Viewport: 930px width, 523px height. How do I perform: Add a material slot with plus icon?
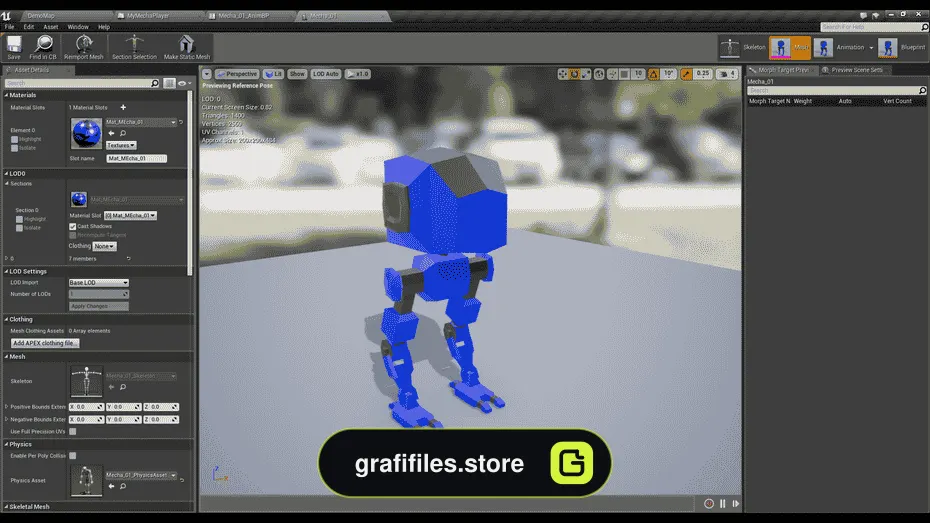pyautogui.click(x=123, y=107)
